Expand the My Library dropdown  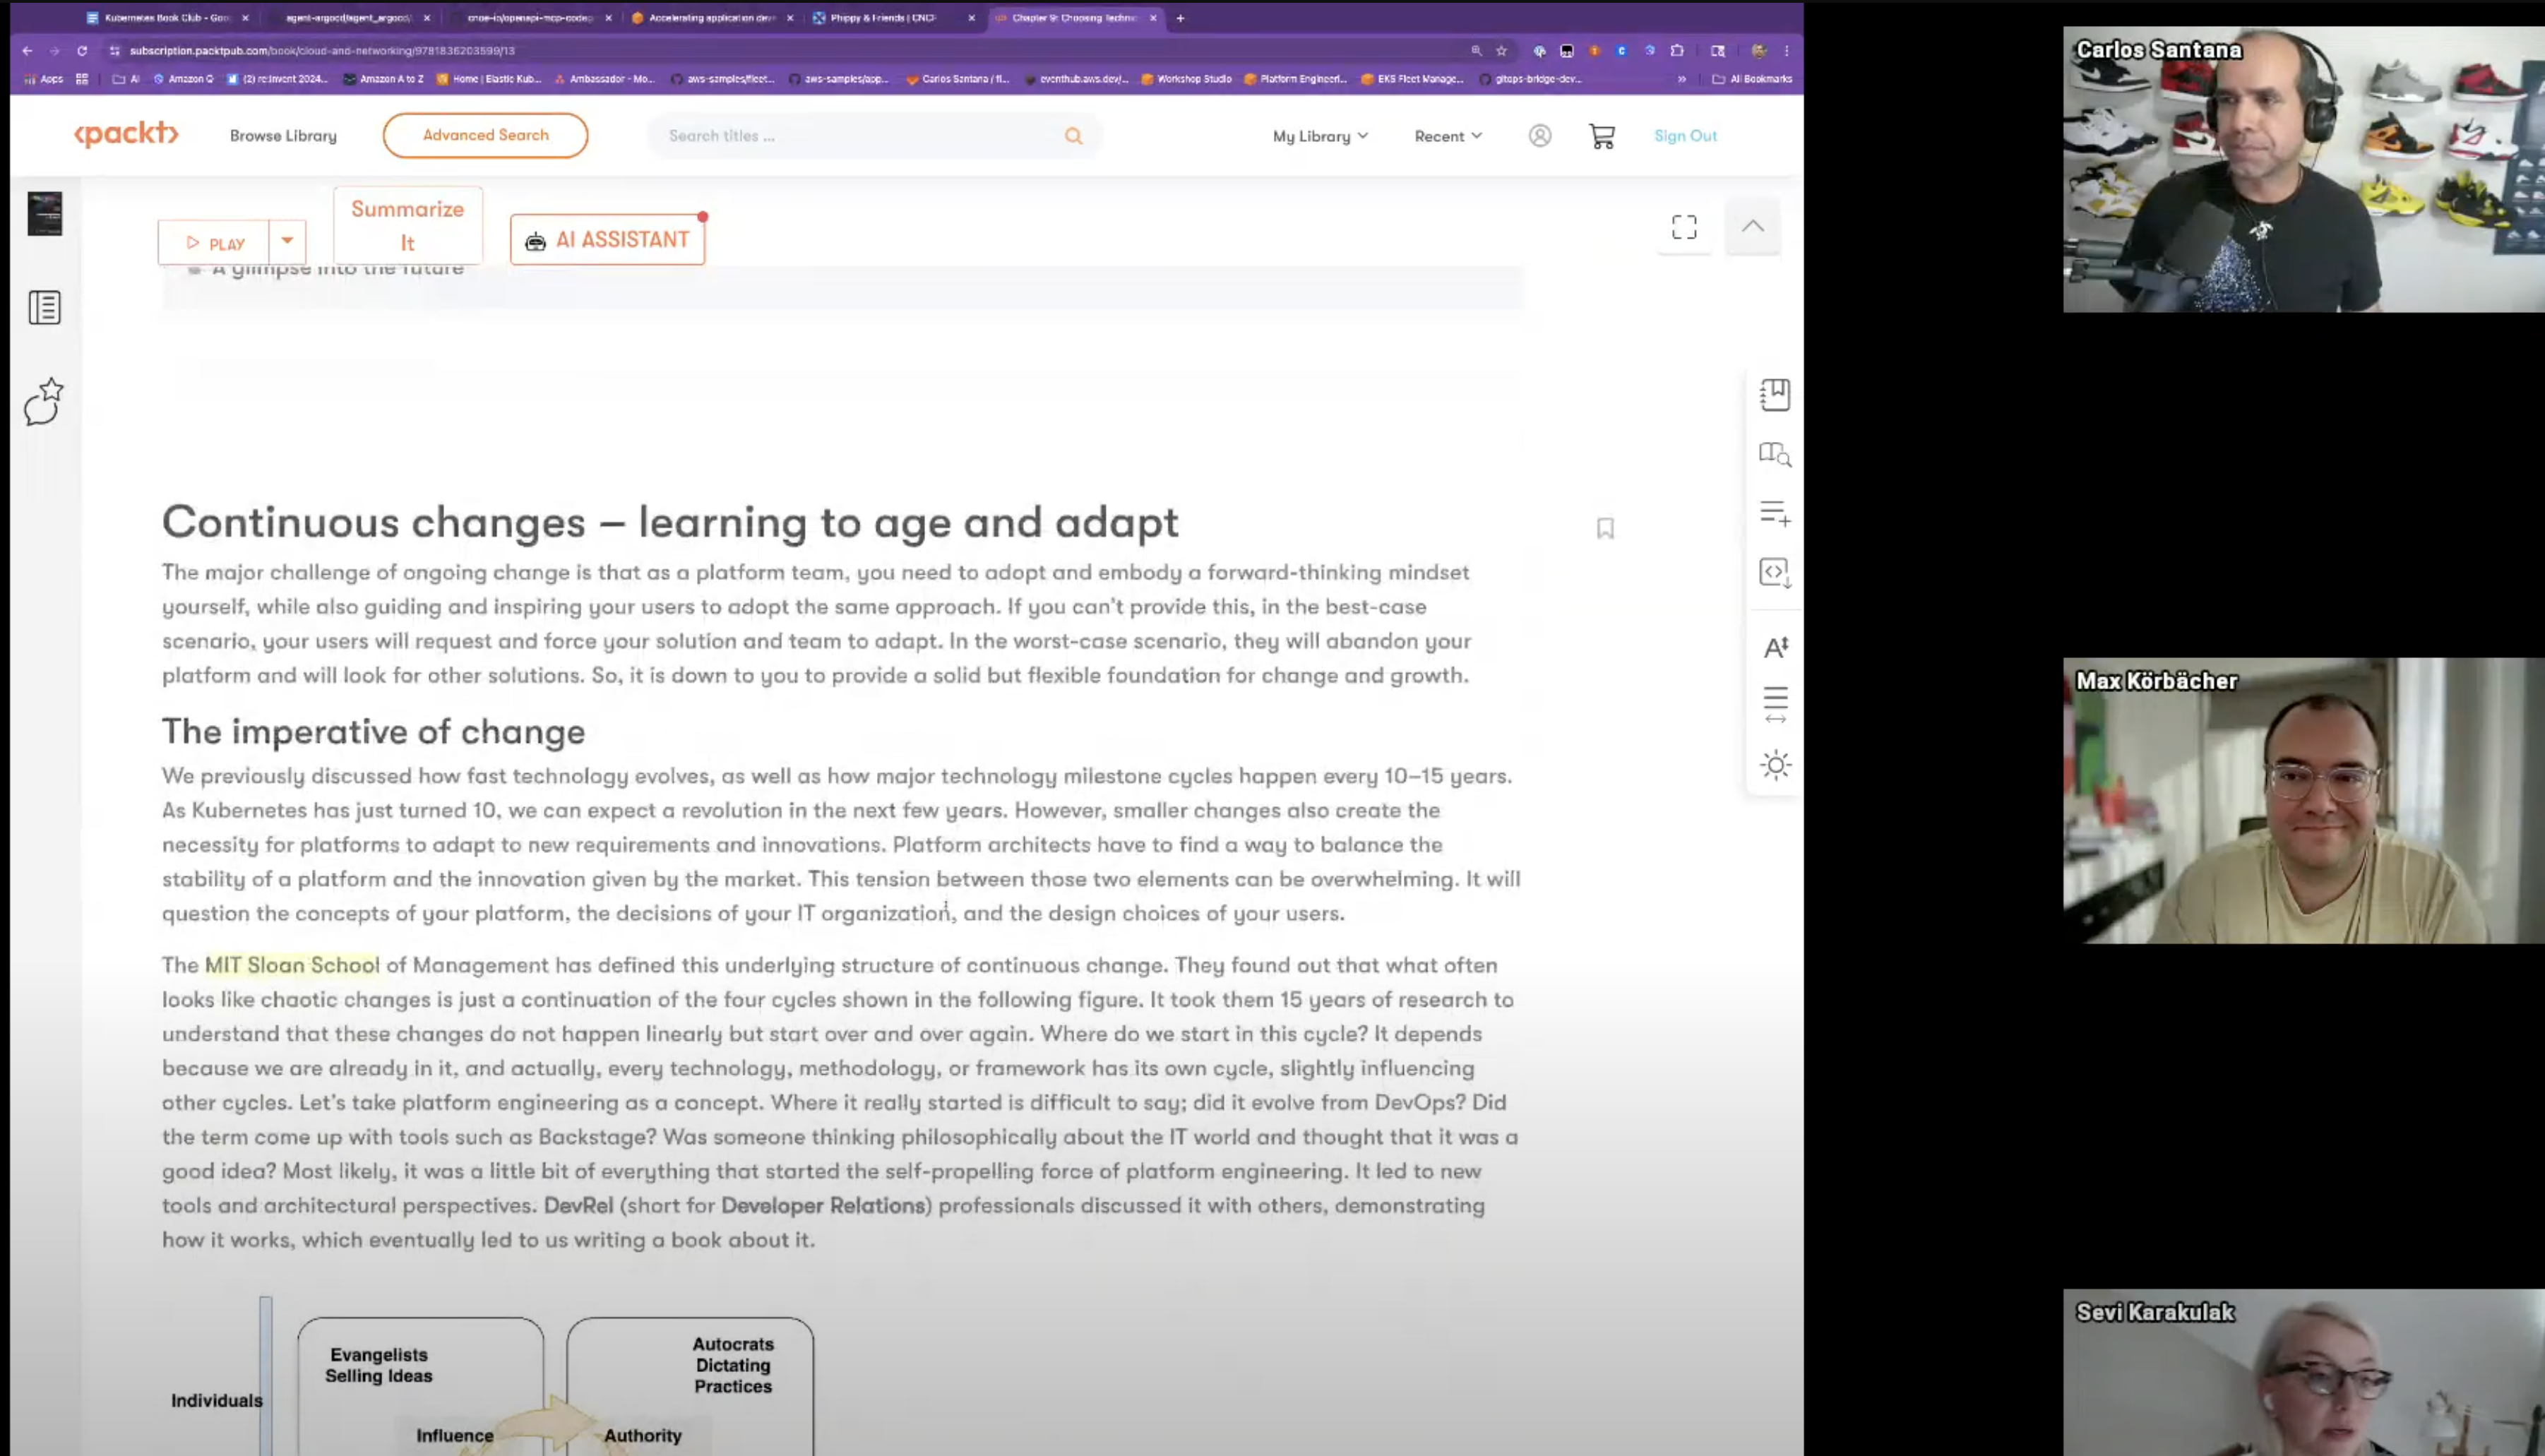point(1319,136)
